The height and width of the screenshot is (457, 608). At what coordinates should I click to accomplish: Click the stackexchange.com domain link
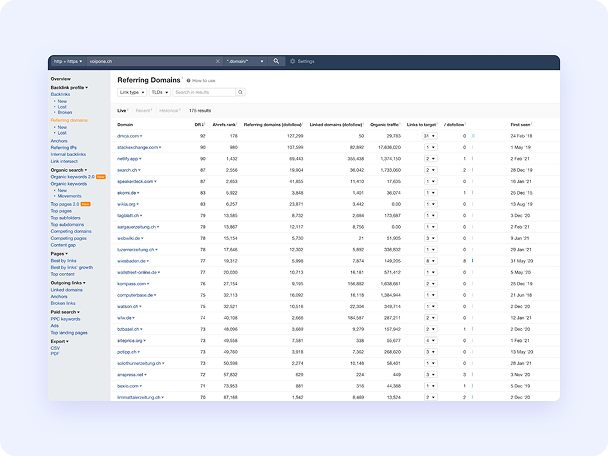click(x=138, y=146)
